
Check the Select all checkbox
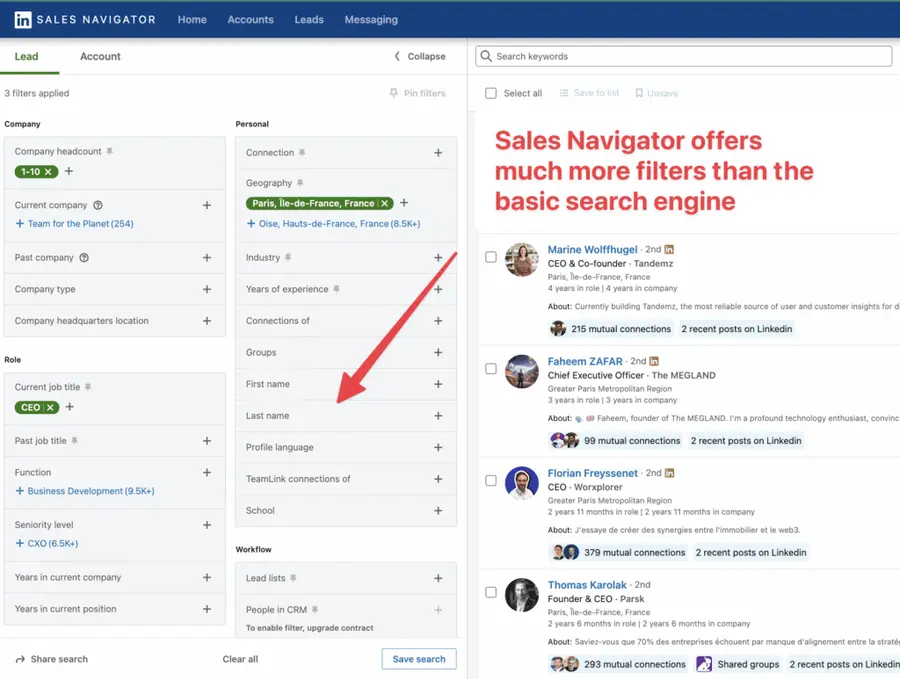pos(489,92)
